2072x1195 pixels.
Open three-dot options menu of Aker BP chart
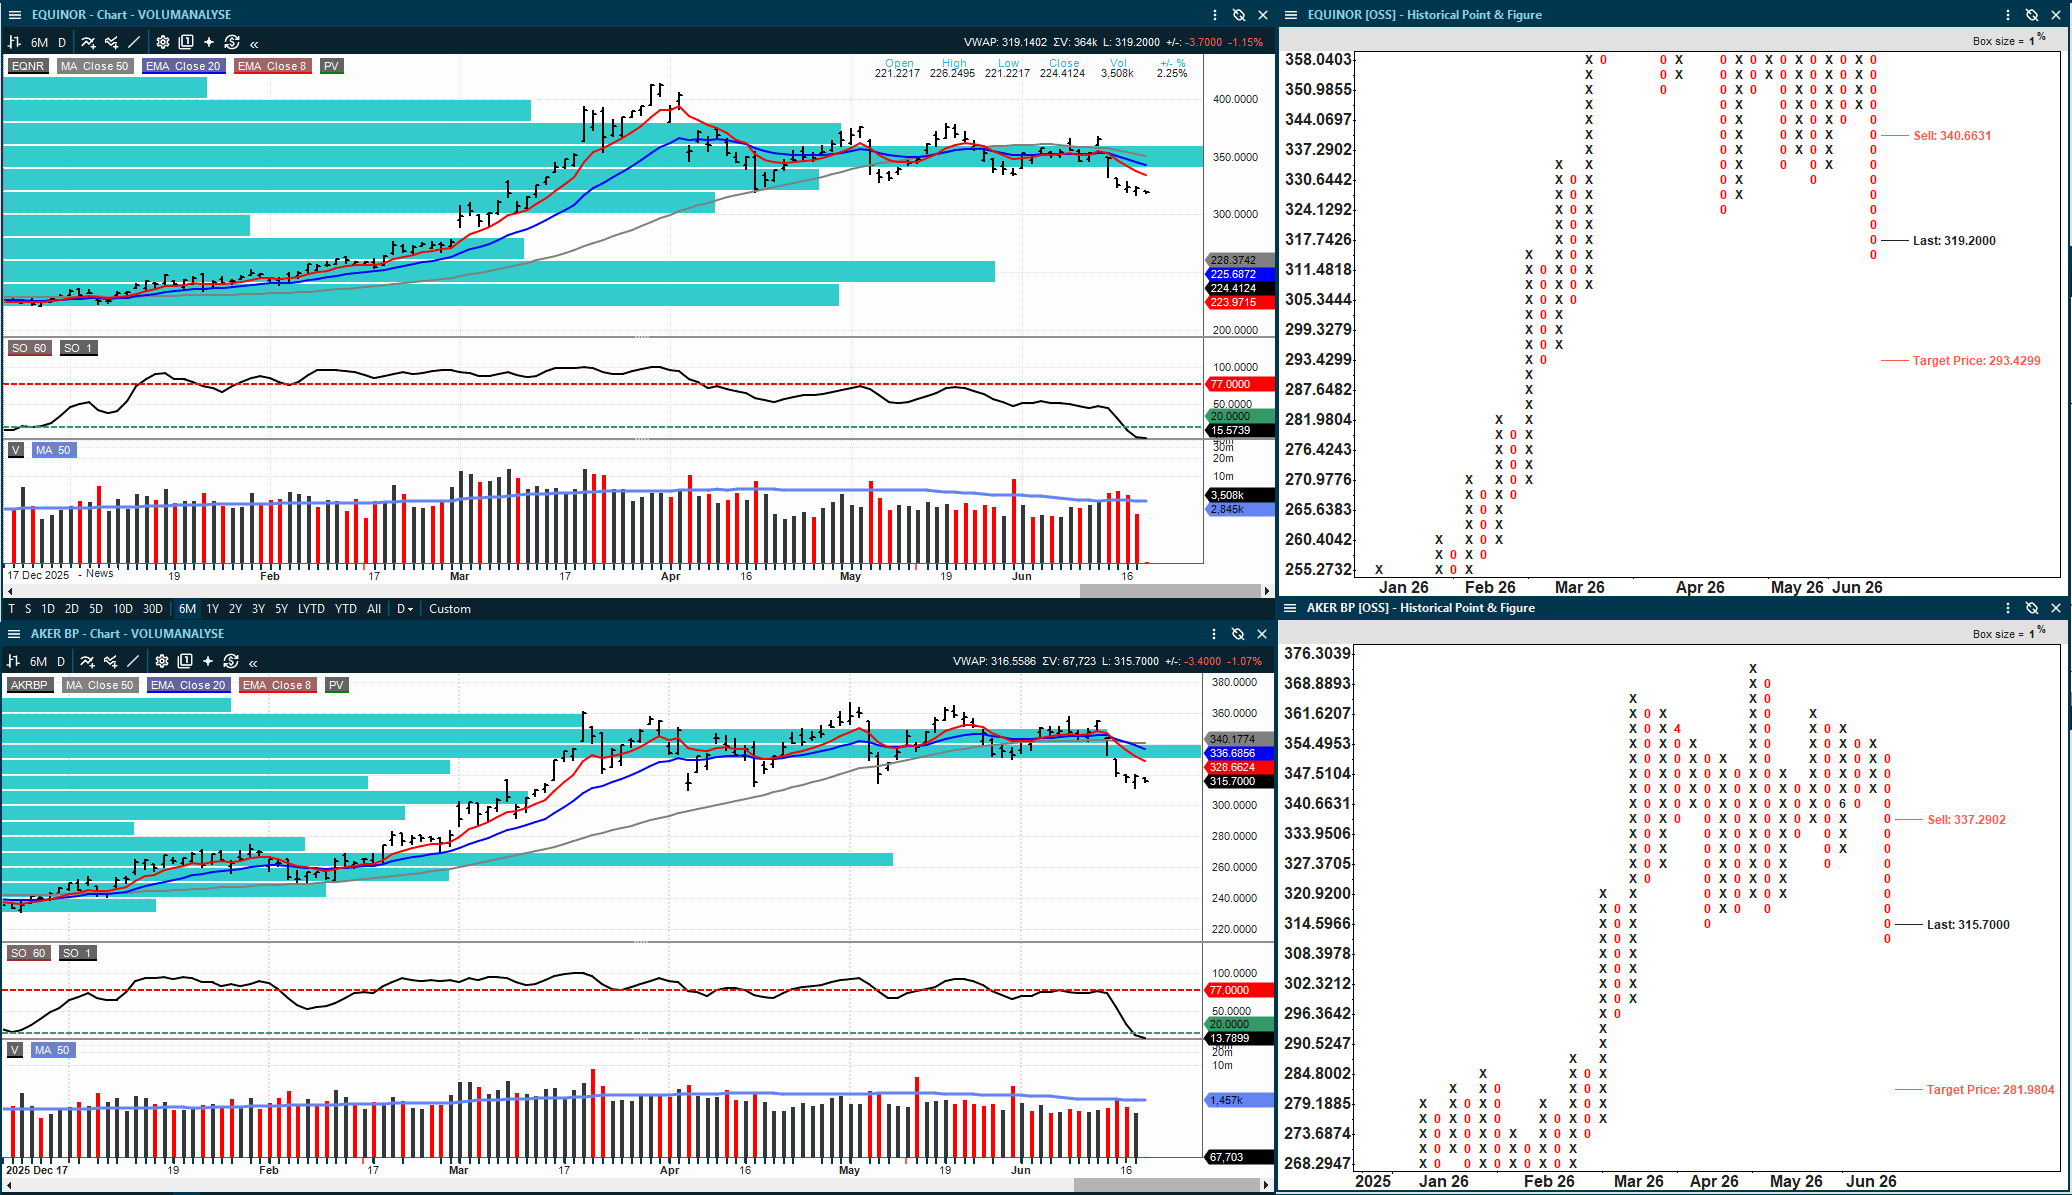1214,634
